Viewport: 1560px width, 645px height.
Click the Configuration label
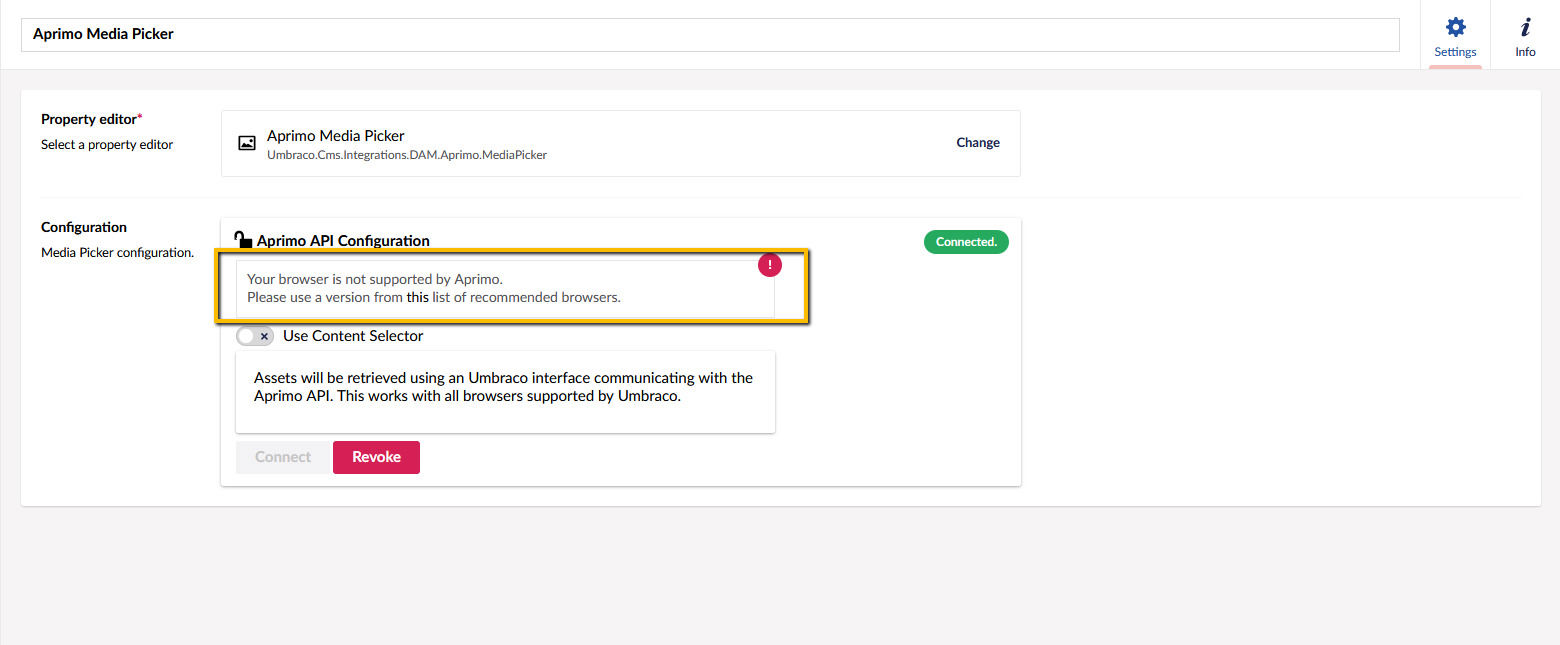pyautogui.click(x=84, y=227)
